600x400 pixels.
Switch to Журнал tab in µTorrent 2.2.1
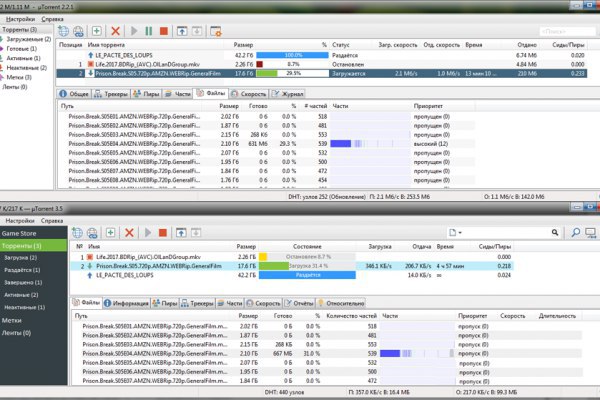[288, 93]
